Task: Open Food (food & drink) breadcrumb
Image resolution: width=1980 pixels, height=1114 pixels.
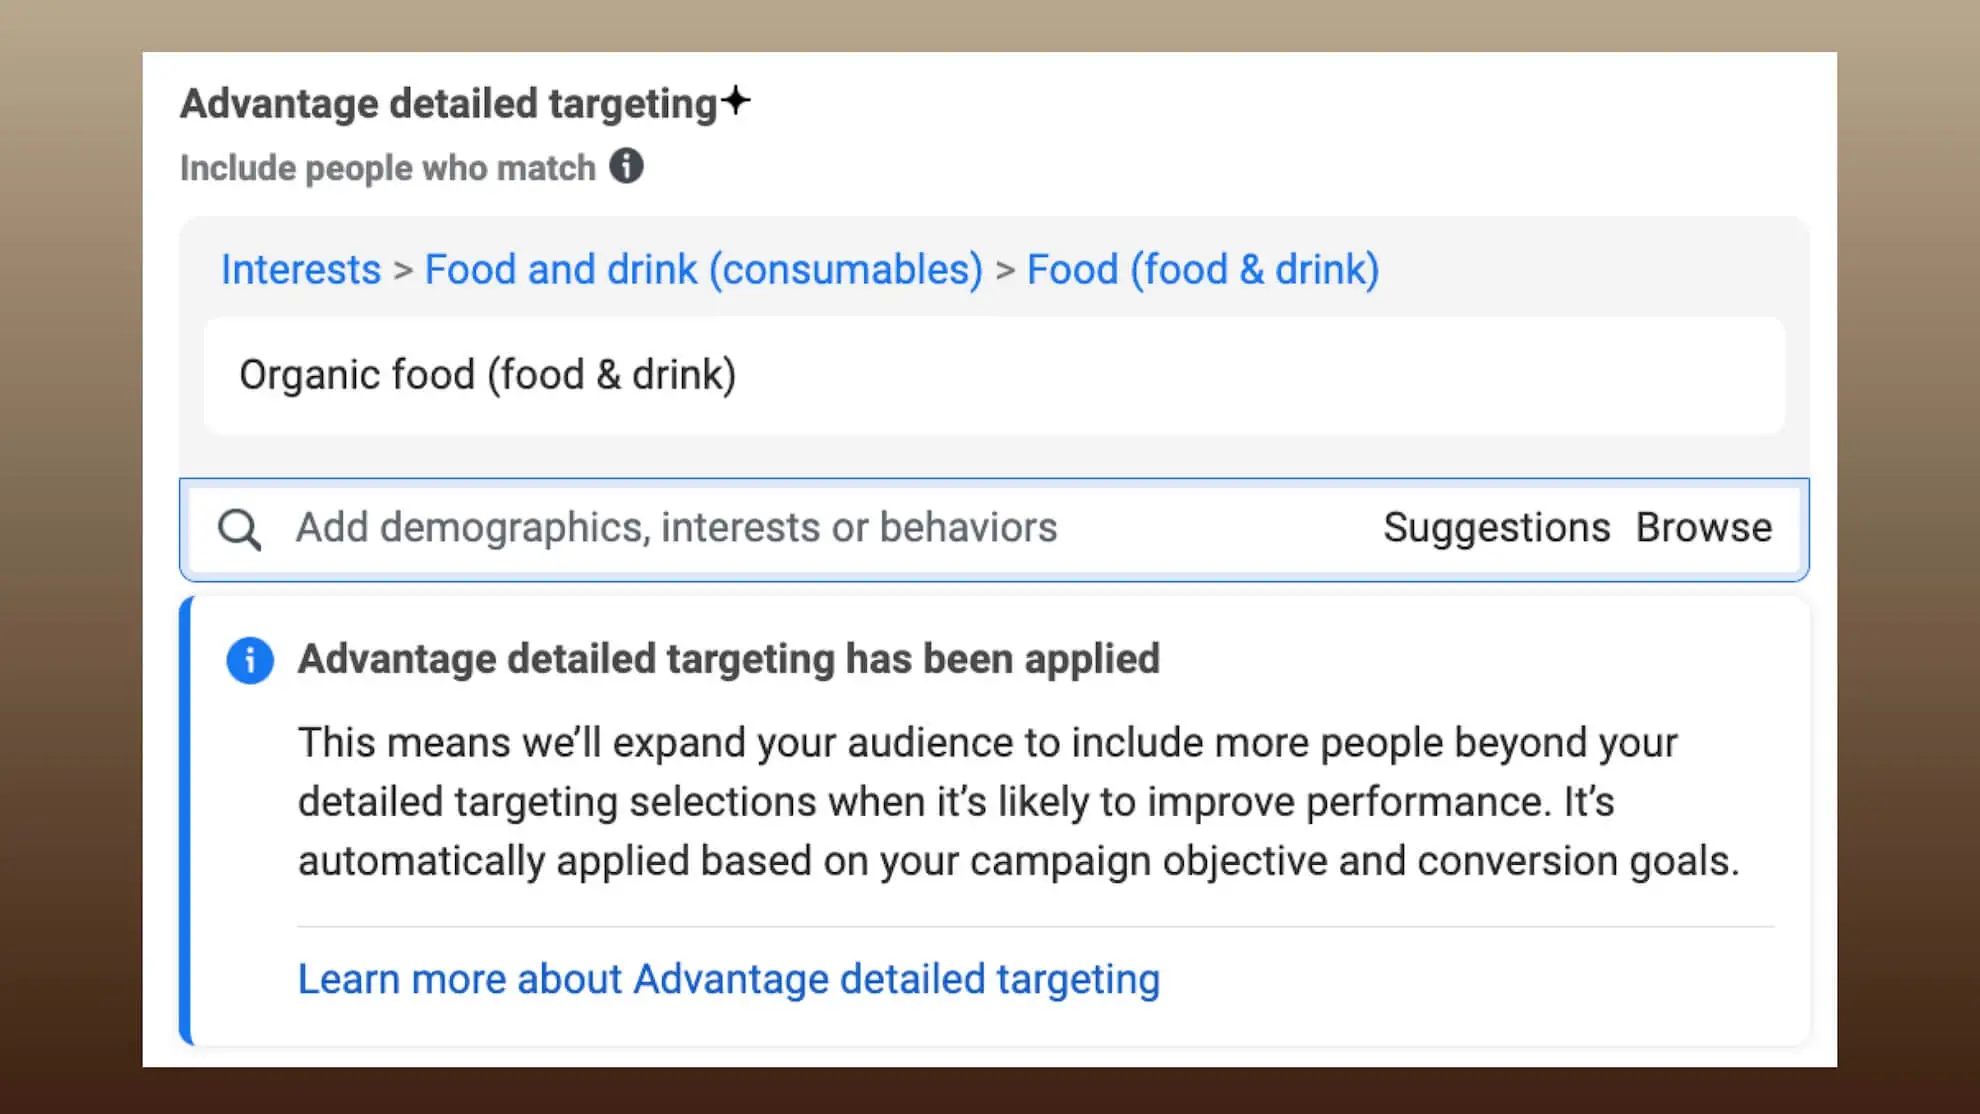Action: [x=1203, y=269]
